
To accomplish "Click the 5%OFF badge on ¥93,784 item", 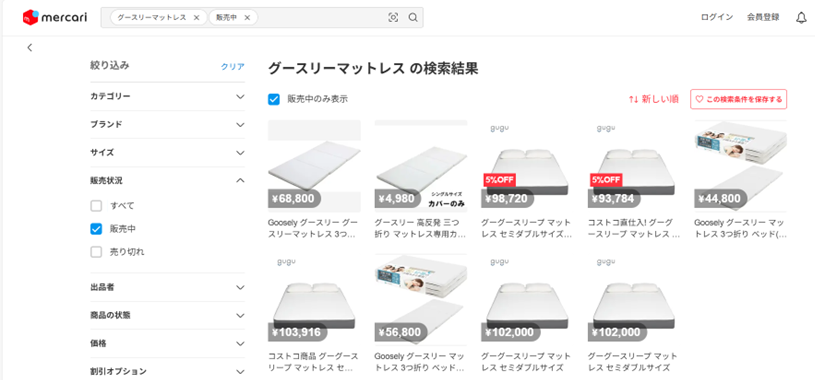I will click(x=607, y=180).
